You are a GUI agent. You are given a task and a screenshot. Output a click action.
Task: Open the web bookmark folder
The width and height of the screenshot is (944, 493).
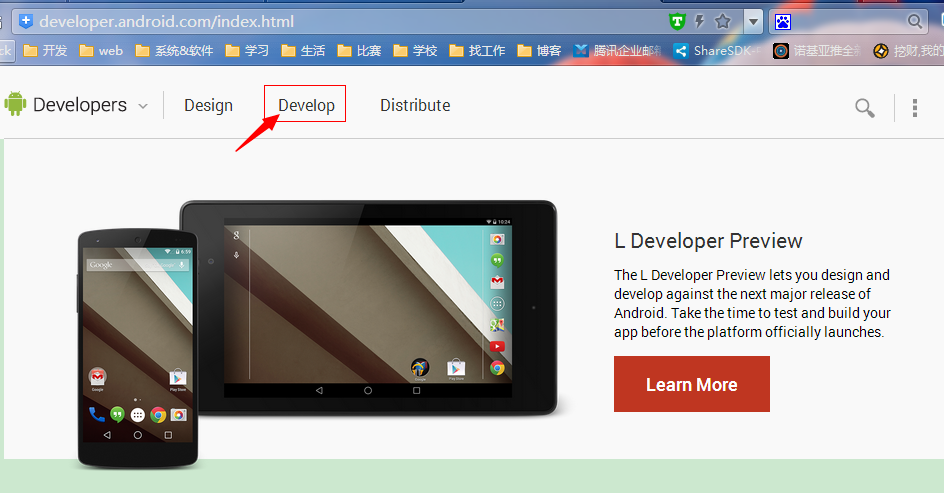click(101, 51)
